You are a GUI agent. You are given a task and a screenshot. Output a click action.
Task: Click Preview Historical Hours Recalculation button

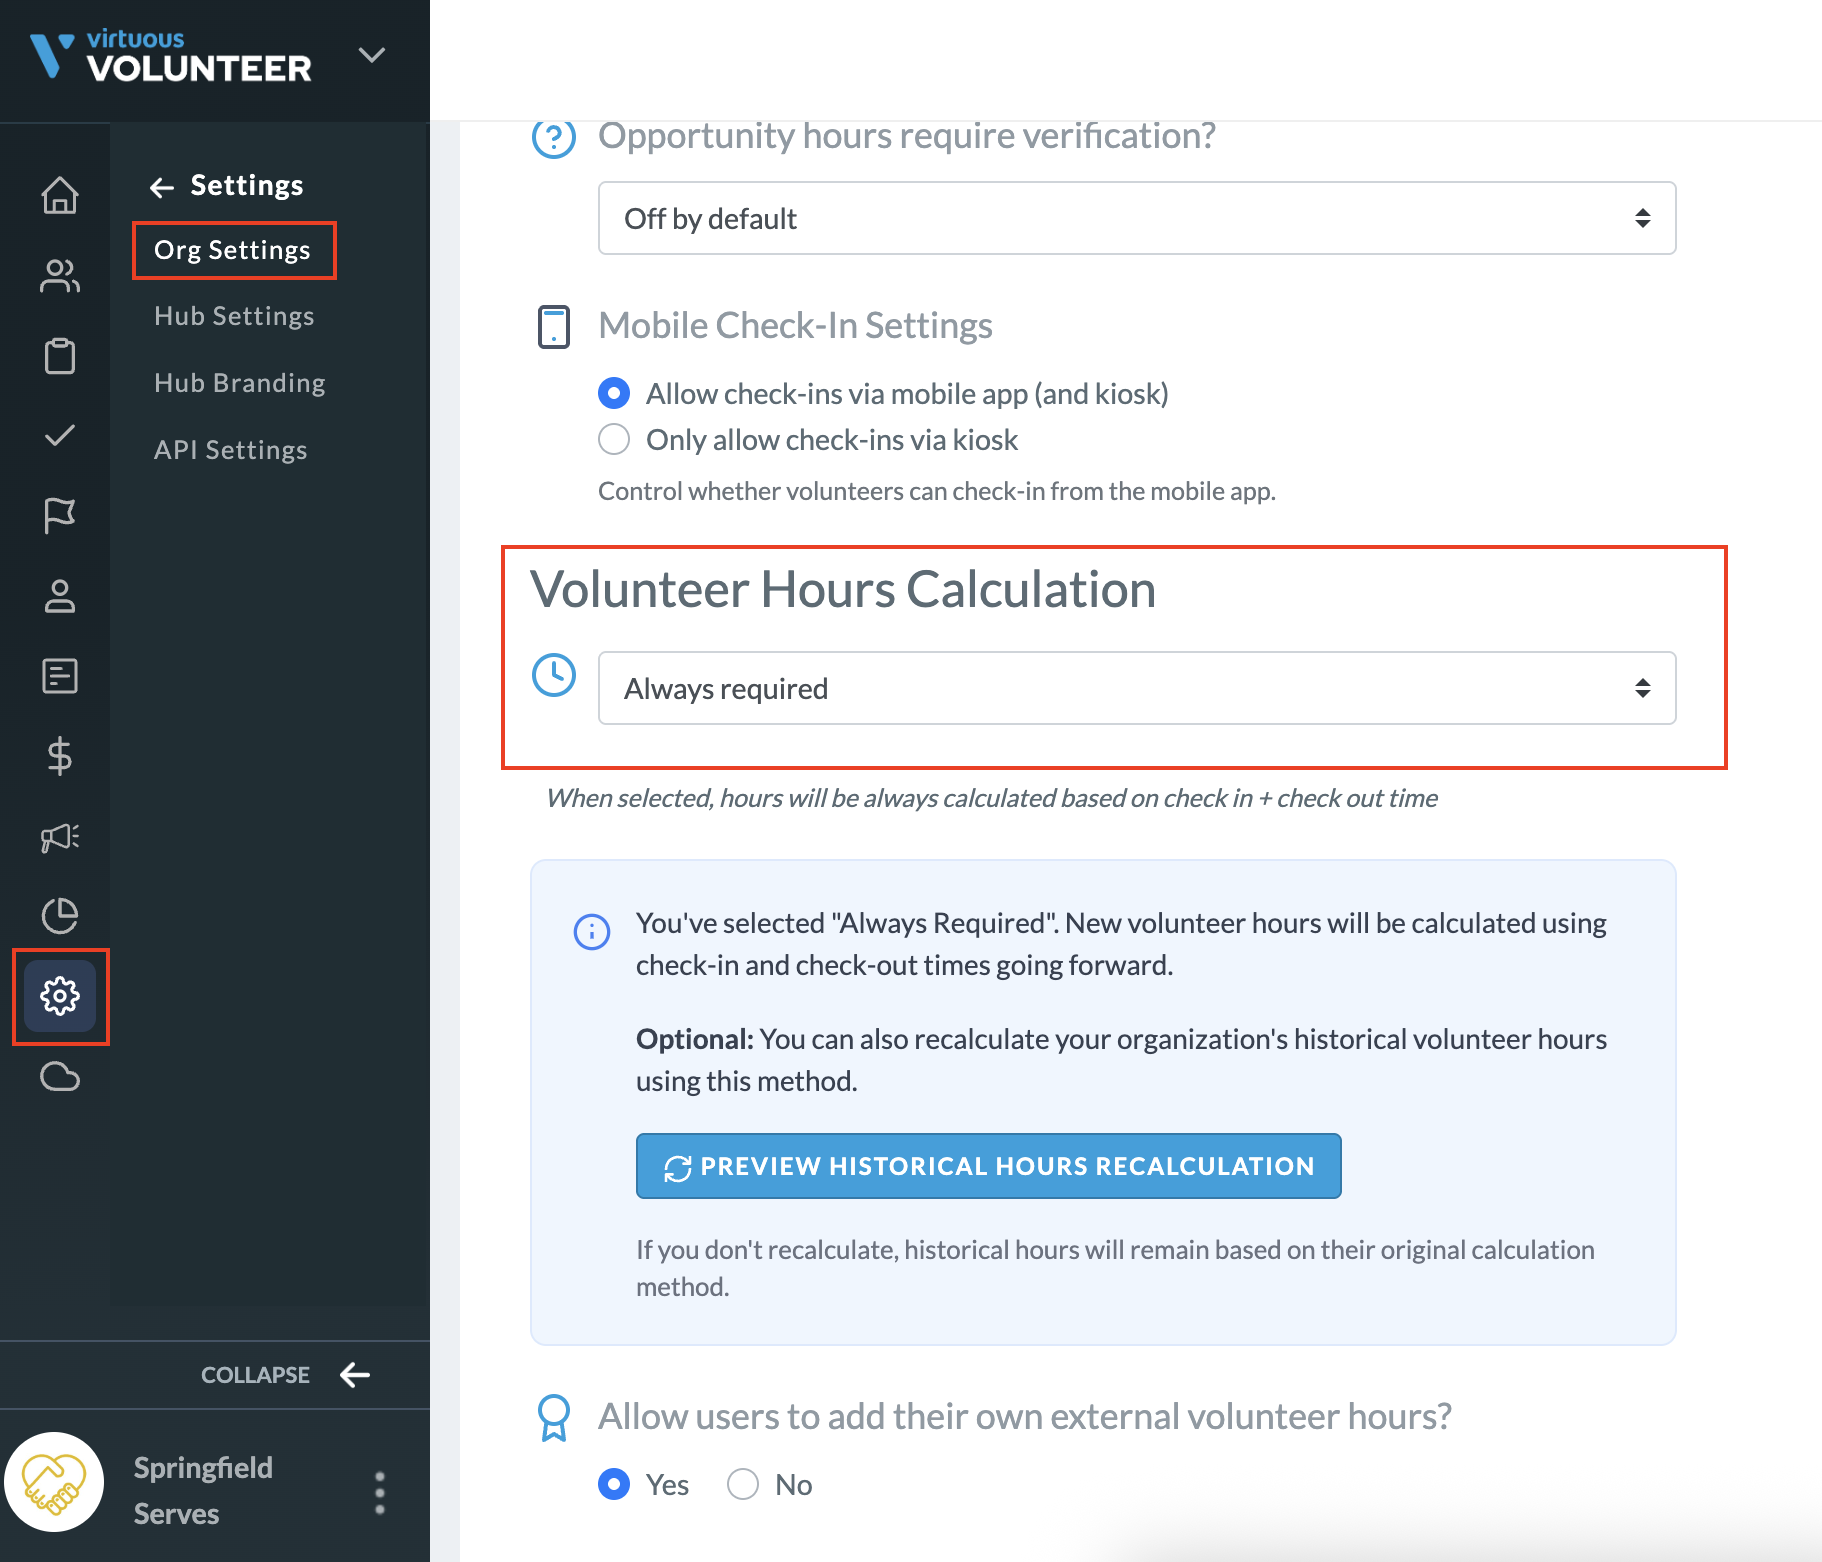tap(989, 1166)
